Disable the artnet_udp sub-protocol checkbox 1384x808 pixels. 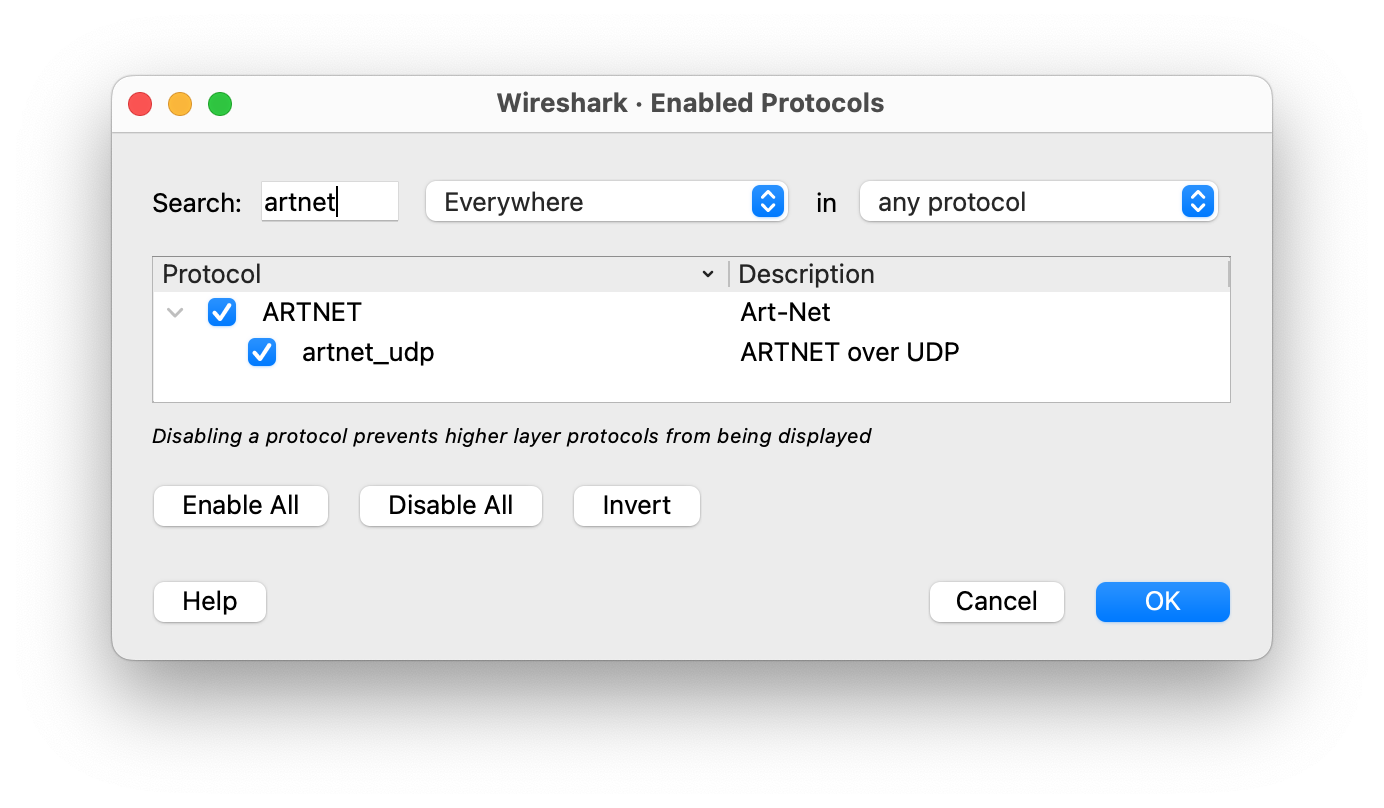262,352
